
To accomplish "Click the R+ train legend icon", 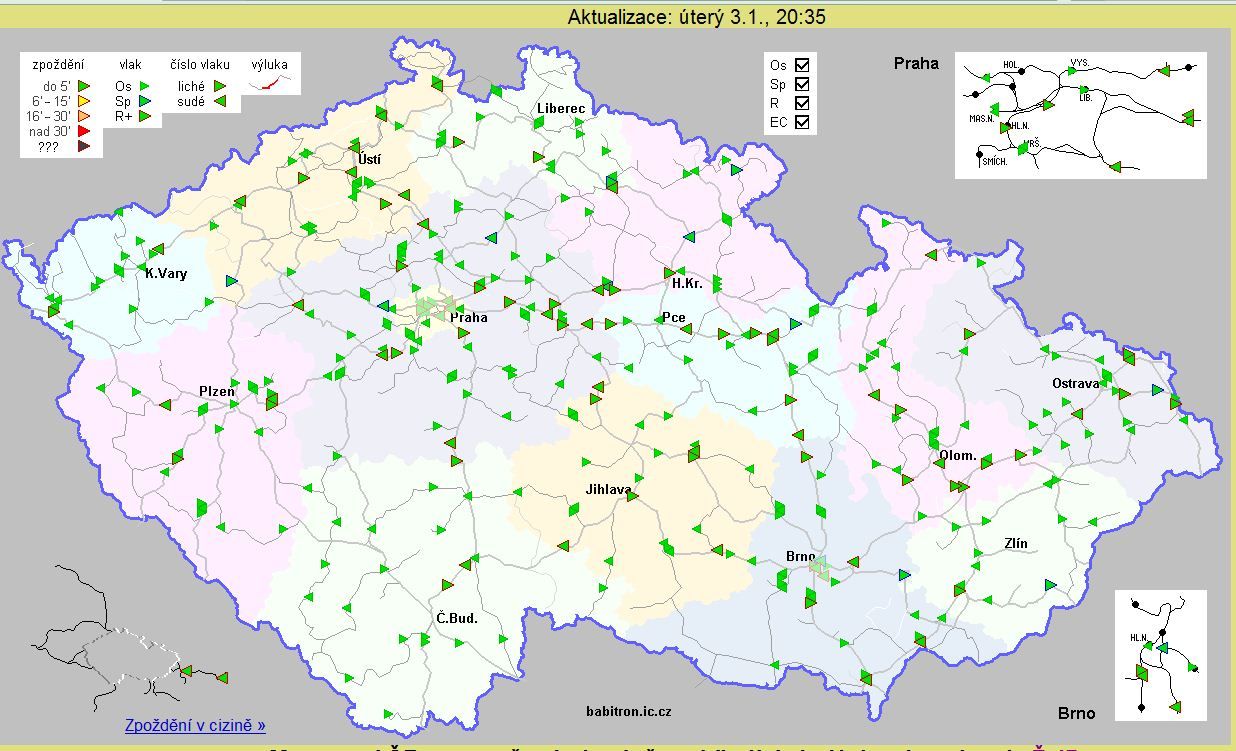I will click(144, 116).
